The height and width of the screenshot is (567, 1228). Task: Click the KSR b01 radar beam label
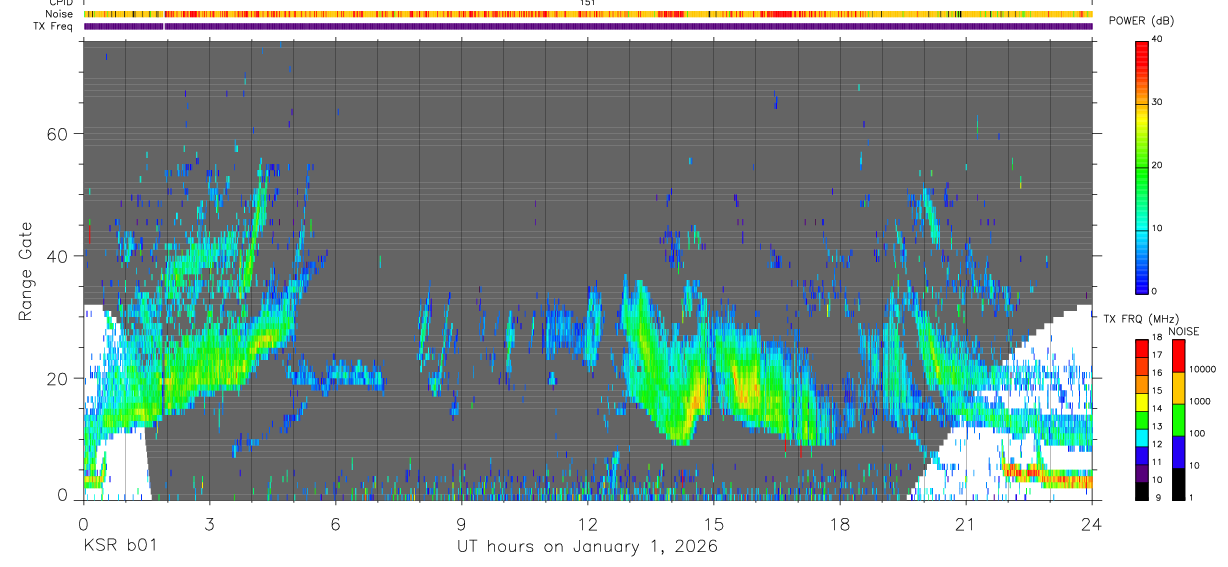tap(119, 546)
